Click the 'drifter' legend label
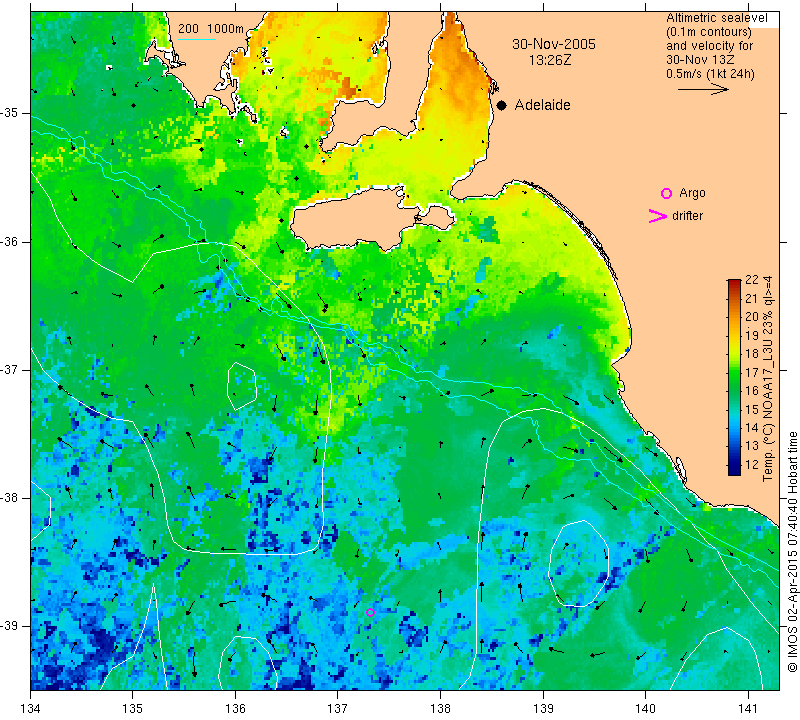This screenshot has height=720, width=800. (687, 216)
